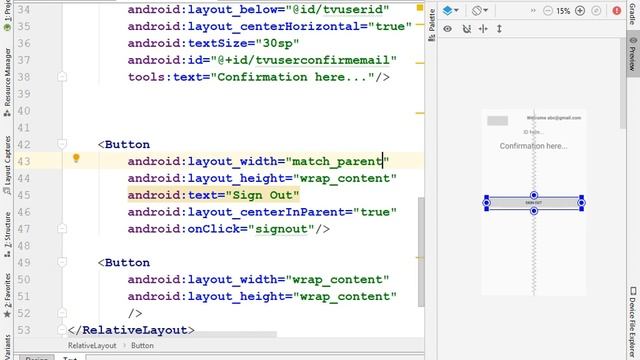This screenshot has height=360, width=640.
Task: Select the gray image placeholder in preview
Action: click(498, 120)
